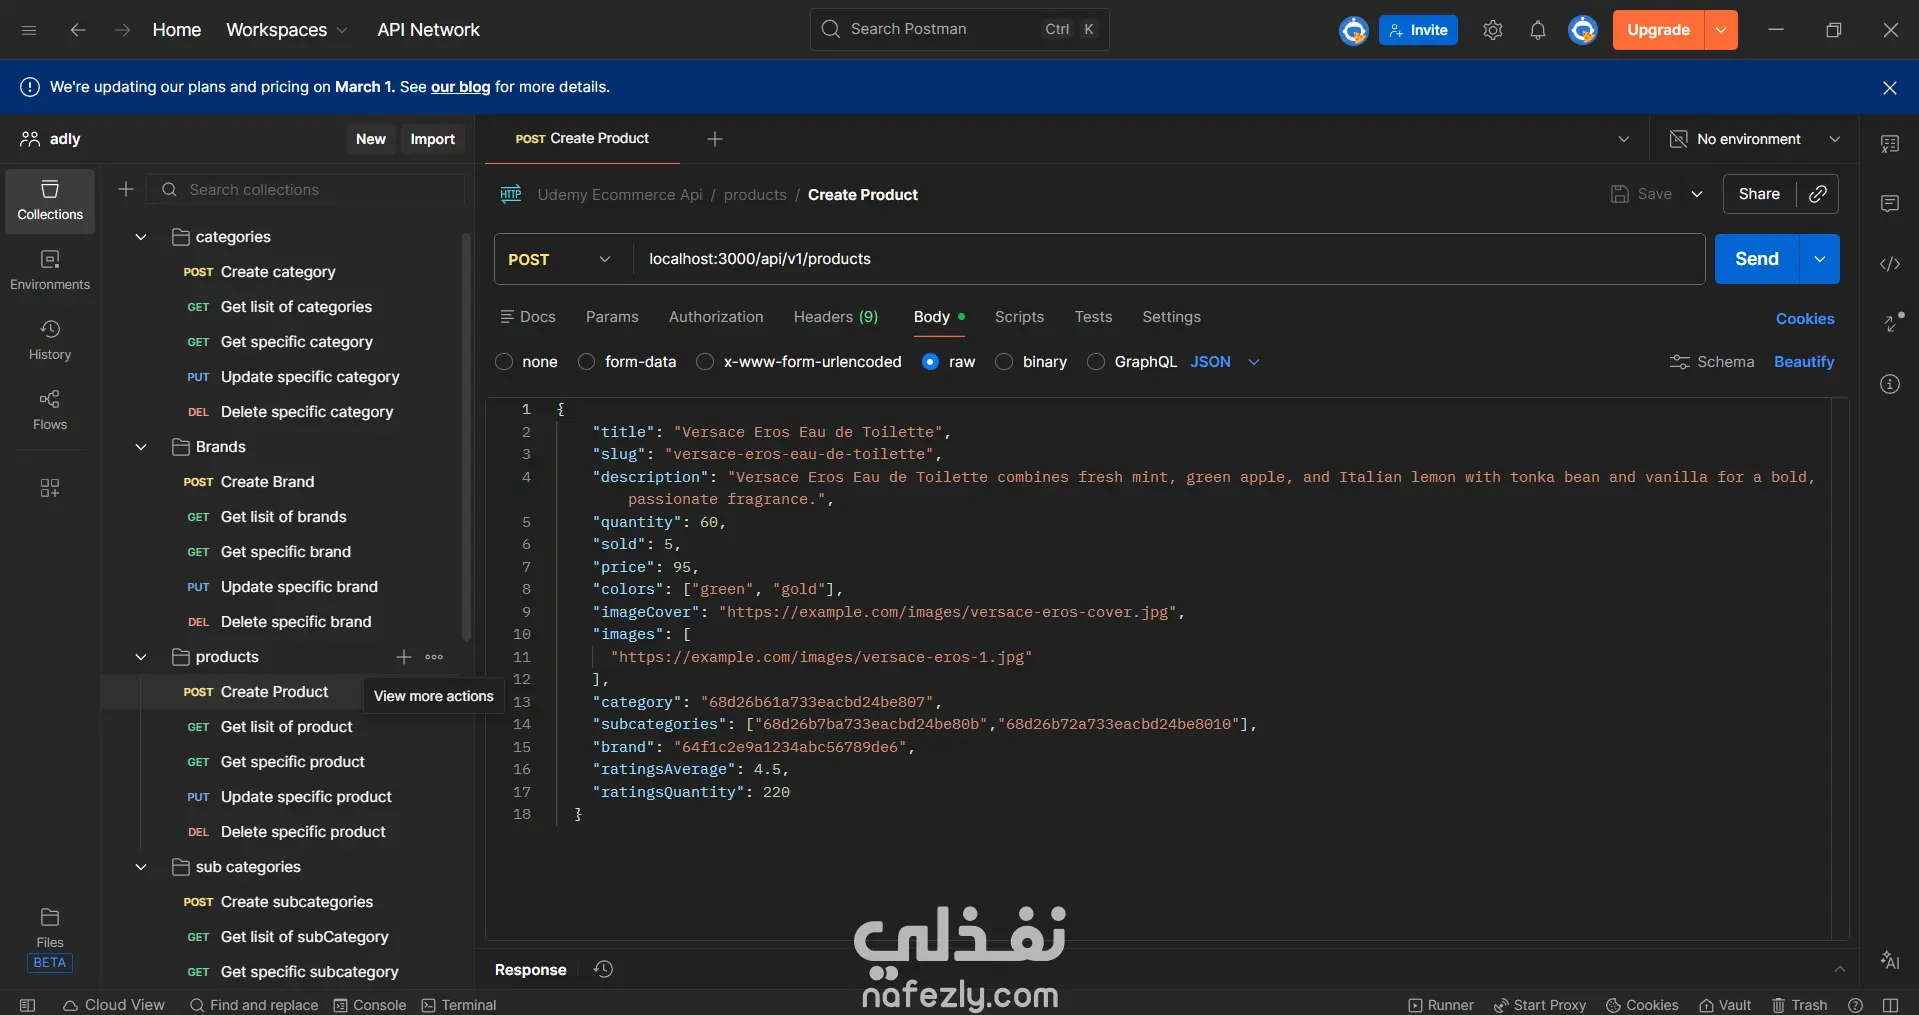This screenshot has width=1919, height=1015.
Task: Select the GraphQL body type
Action: pyautogui.click(x=1096, y=362)
